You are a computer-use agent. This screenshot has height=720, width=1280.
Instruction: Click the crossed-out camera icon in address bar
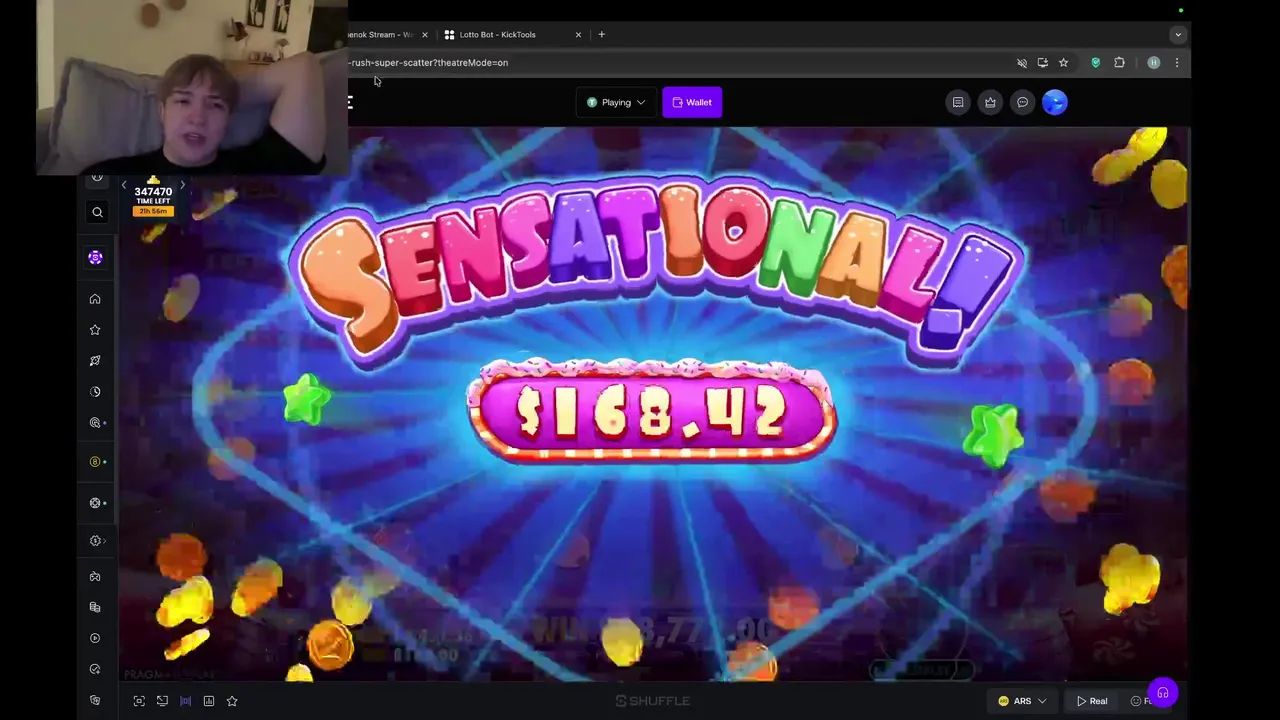pyautogui.click(x=1021, y=62)
